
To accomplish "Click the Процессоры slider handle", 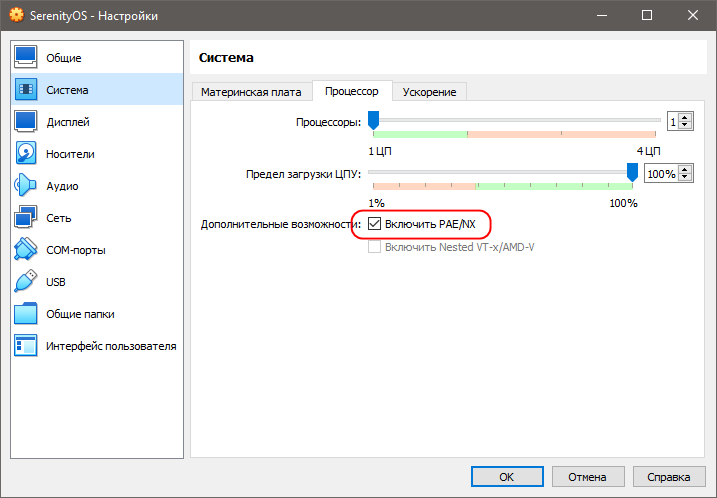I will coord(374,120).
